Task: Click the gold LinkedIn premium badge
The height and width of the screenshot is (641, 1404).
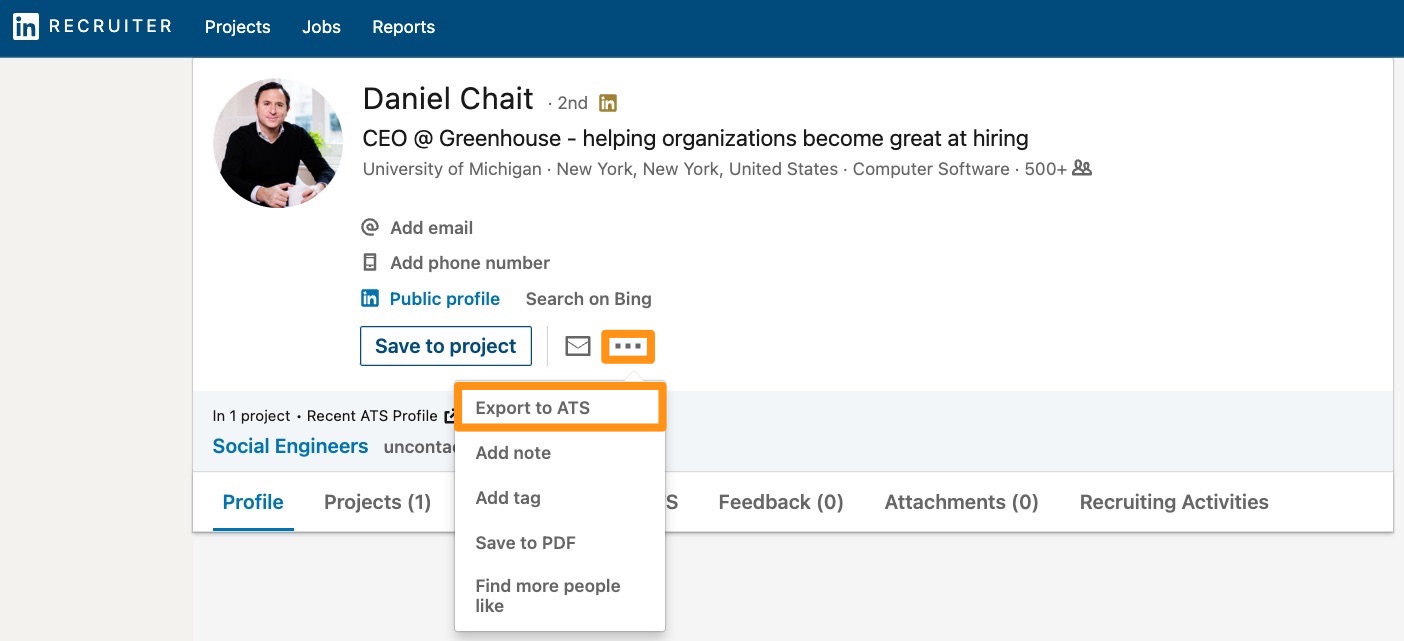Action: tap(608, 102)
